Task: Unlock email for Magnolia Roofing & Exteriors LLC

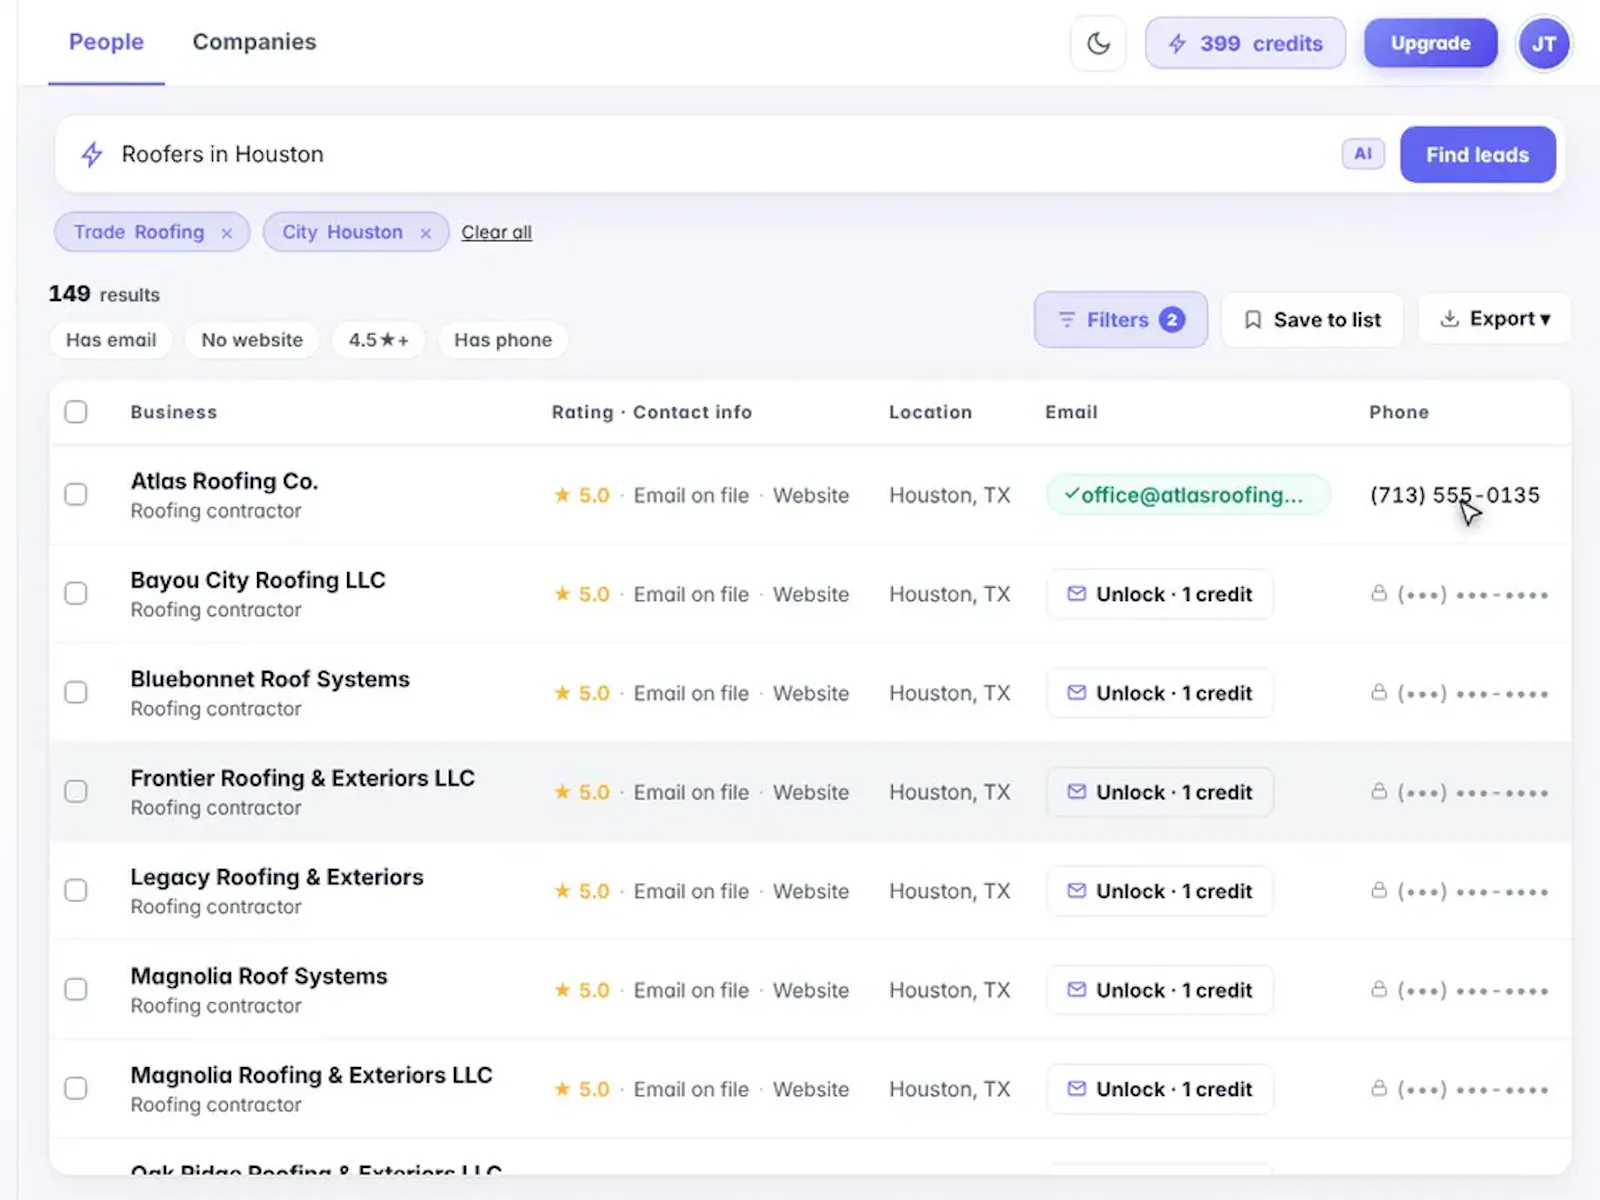Action: pos(1160,1089)
